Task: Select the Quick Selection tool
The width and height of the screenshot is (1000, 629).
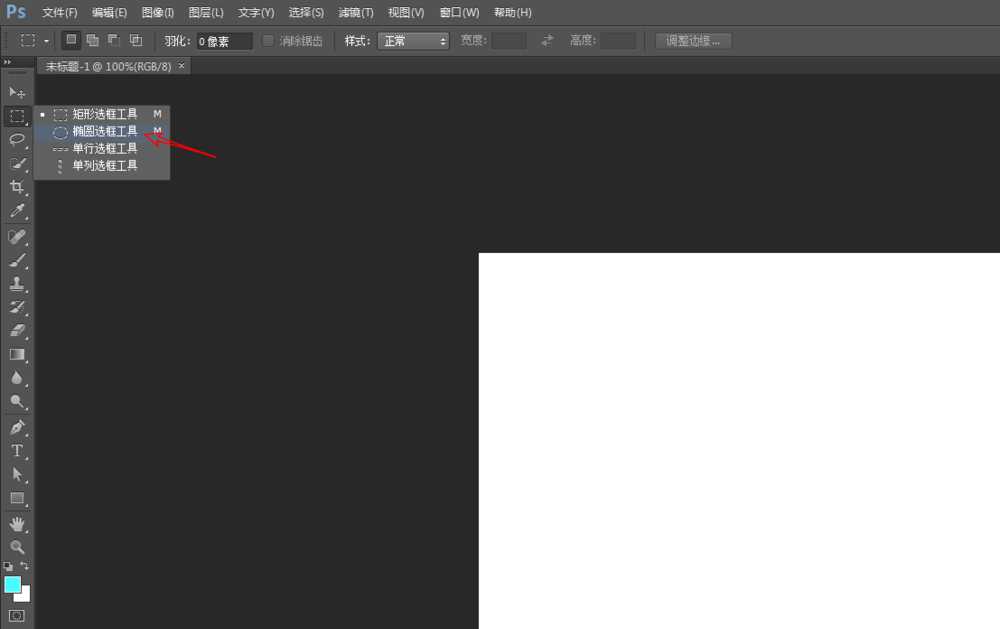Action: 17,163
